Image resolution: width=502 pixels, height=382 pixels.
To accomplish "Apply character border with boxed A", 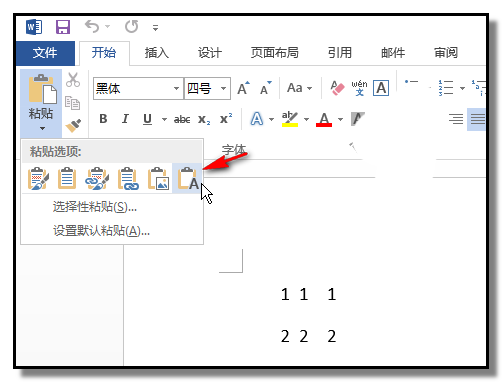I will 381,88.
